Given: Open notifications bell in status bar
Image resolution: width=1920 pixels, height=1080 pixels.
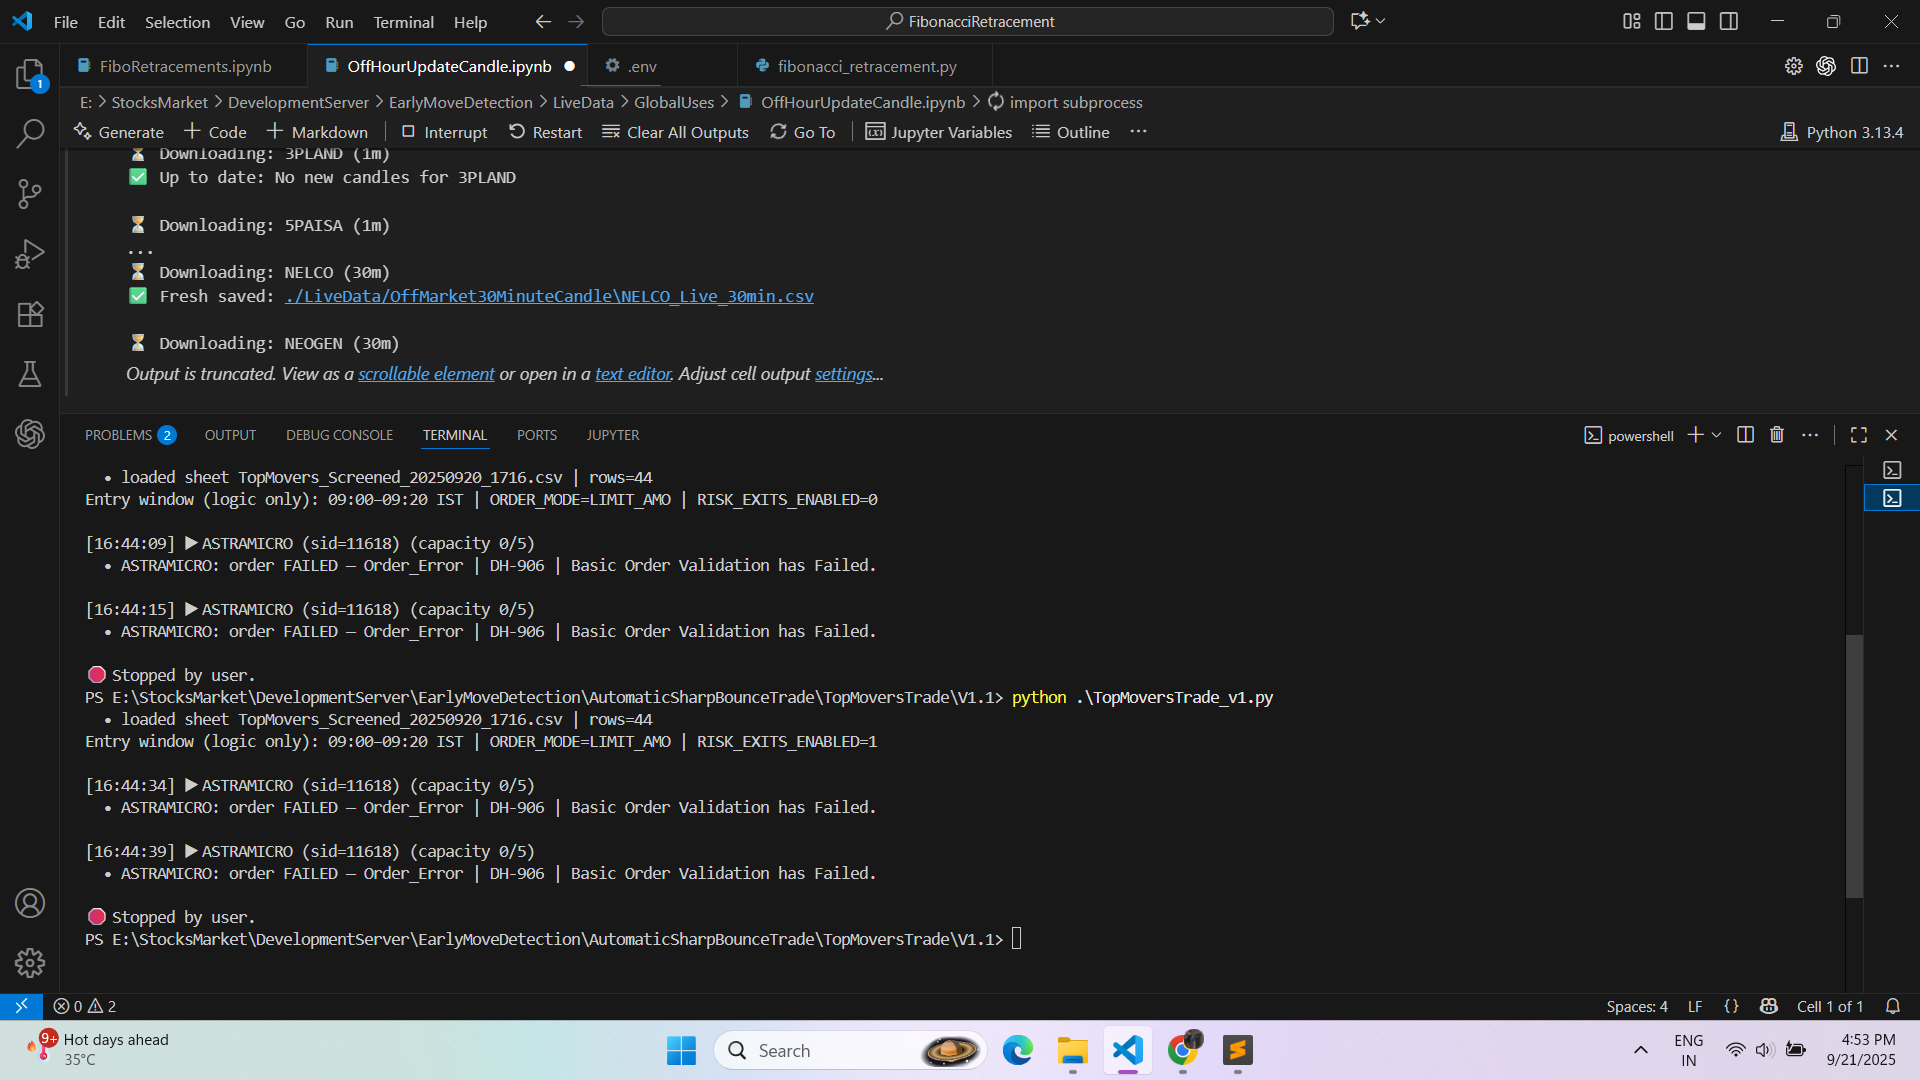Looking at the screenshot, I should tap(1893, 1006).
